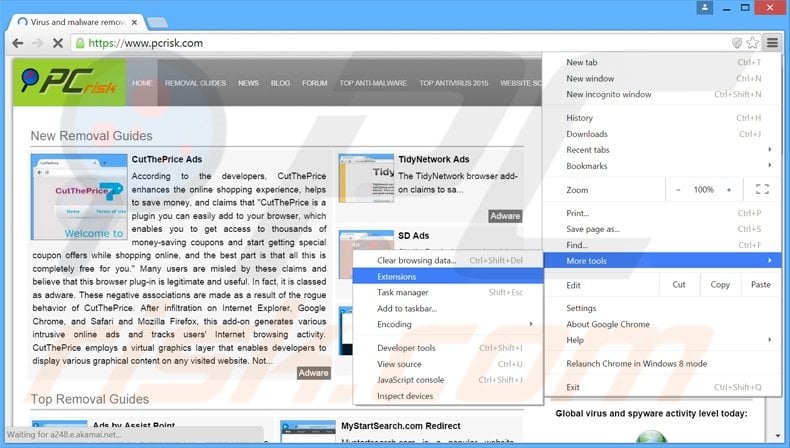Expand the Encoding submenu
Image resolution: width=790 pixels, height=448 pixels.
[448, 324]
